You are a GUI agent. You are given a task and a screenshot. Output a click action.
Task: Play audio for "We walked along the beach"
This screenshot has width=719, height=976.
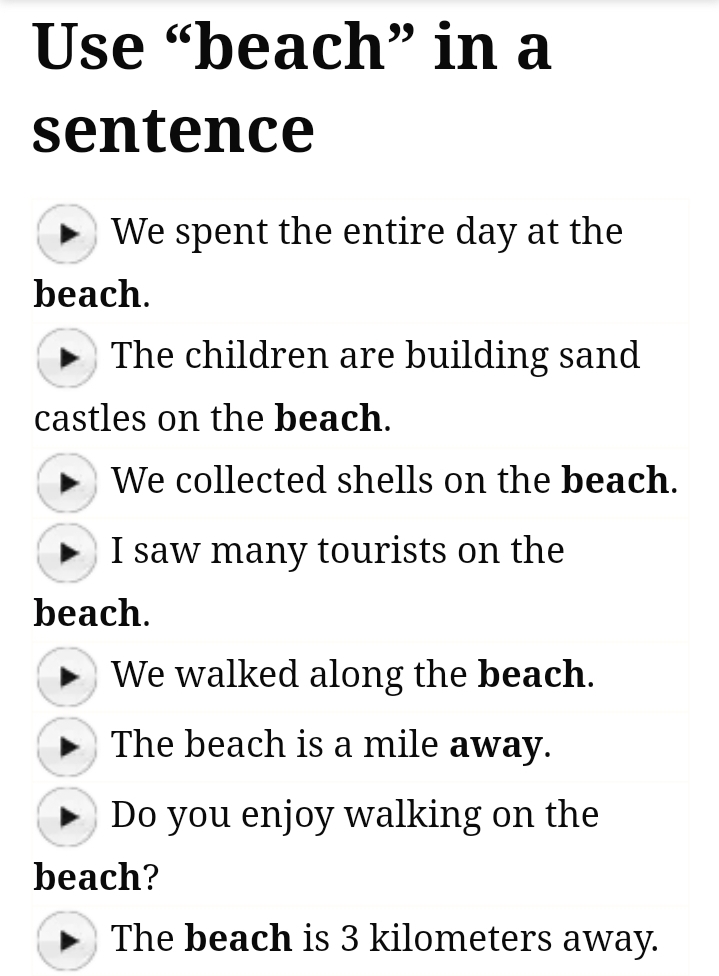[x=66, y=677]
